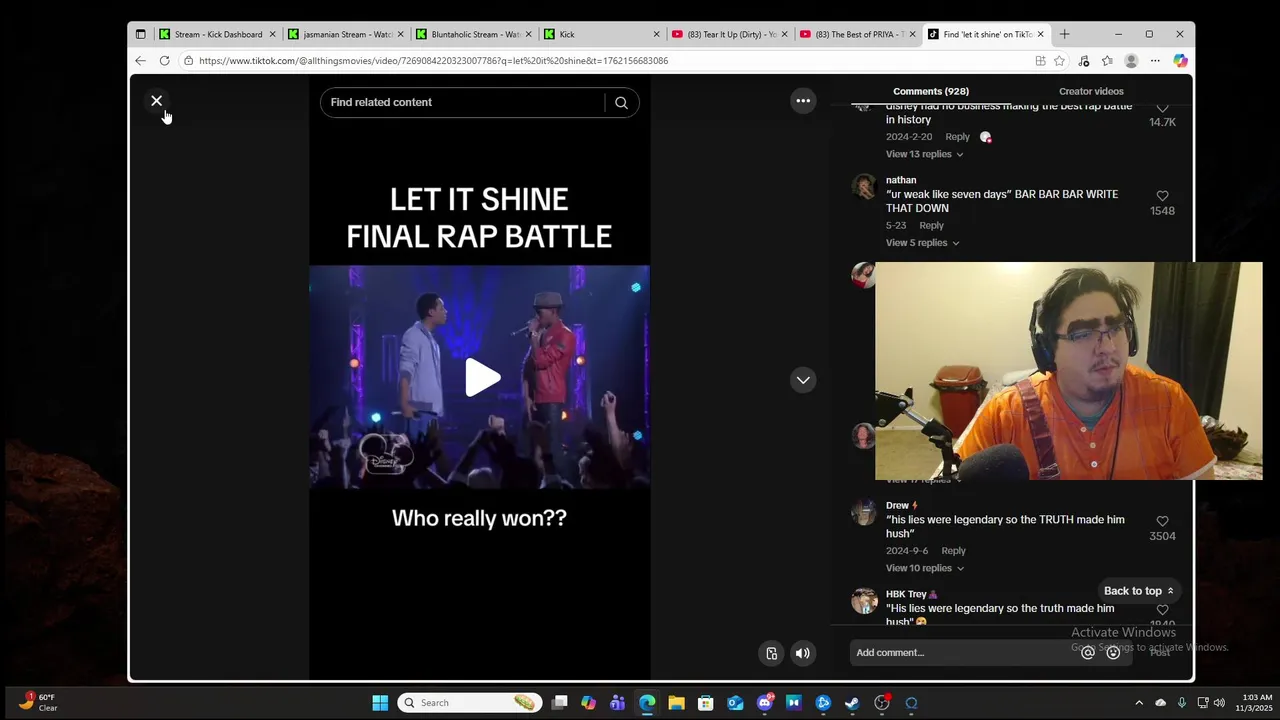Open HBK Trey's profile name
The height and width of the screenshot is (720, 1280).
(x=906, y=594)
